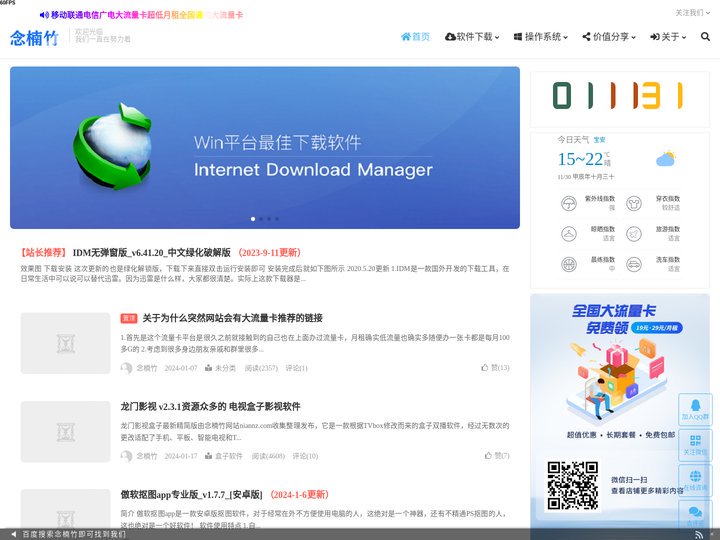Click the airplane icon 旅游指数
The height and width of the screenshot is (540, 720).
pyautogui.click(x=634, y=234)
